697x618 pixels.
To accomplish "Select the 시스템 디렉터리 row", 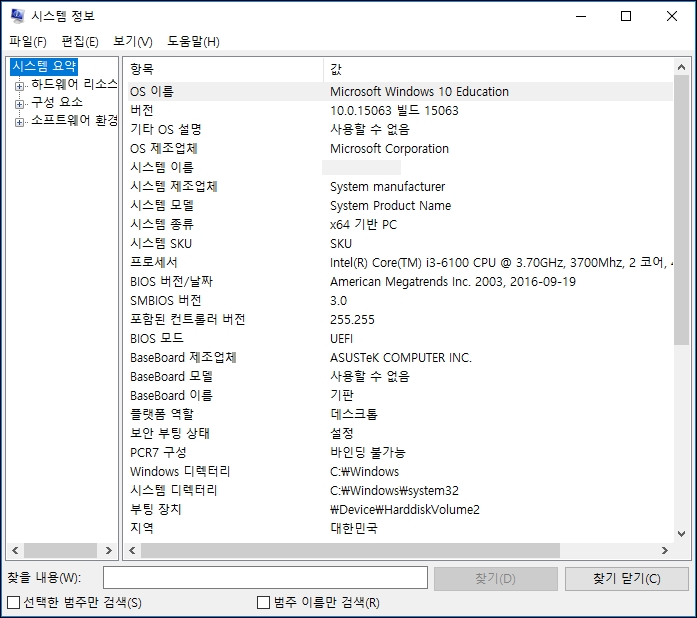I will pos(400,490).
